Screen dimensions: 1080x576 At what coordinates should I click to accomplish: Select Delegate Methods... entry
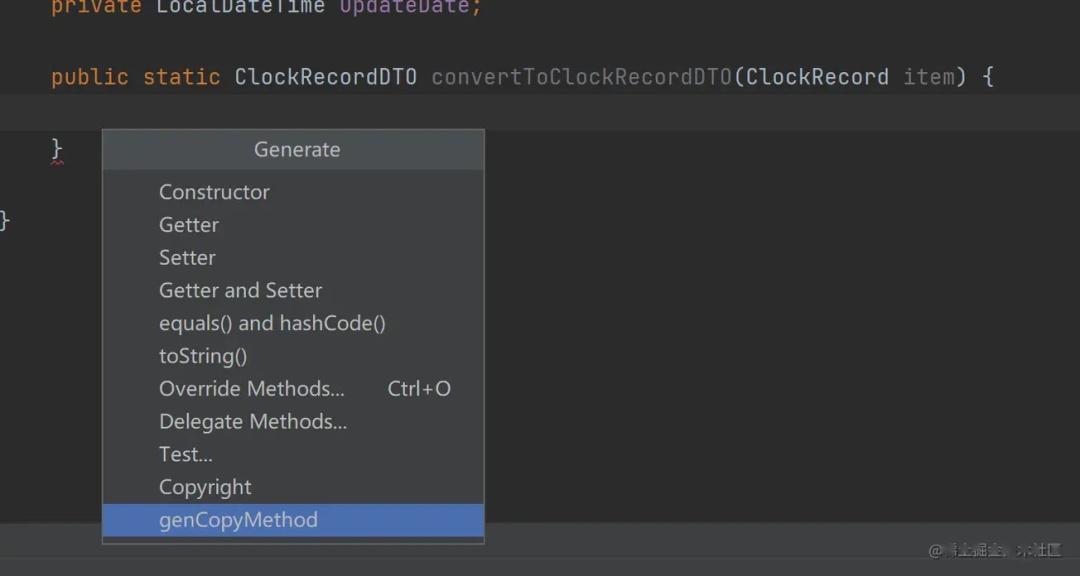[x=253, y=422]
